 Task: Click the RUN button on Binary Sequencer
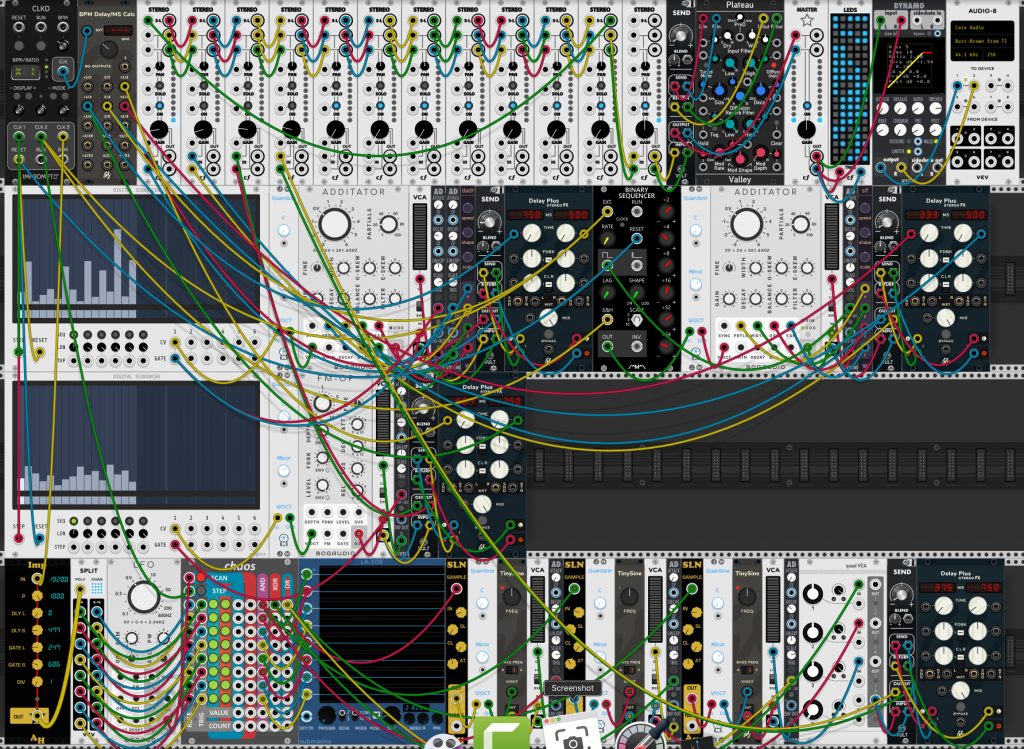click(636, 213)
